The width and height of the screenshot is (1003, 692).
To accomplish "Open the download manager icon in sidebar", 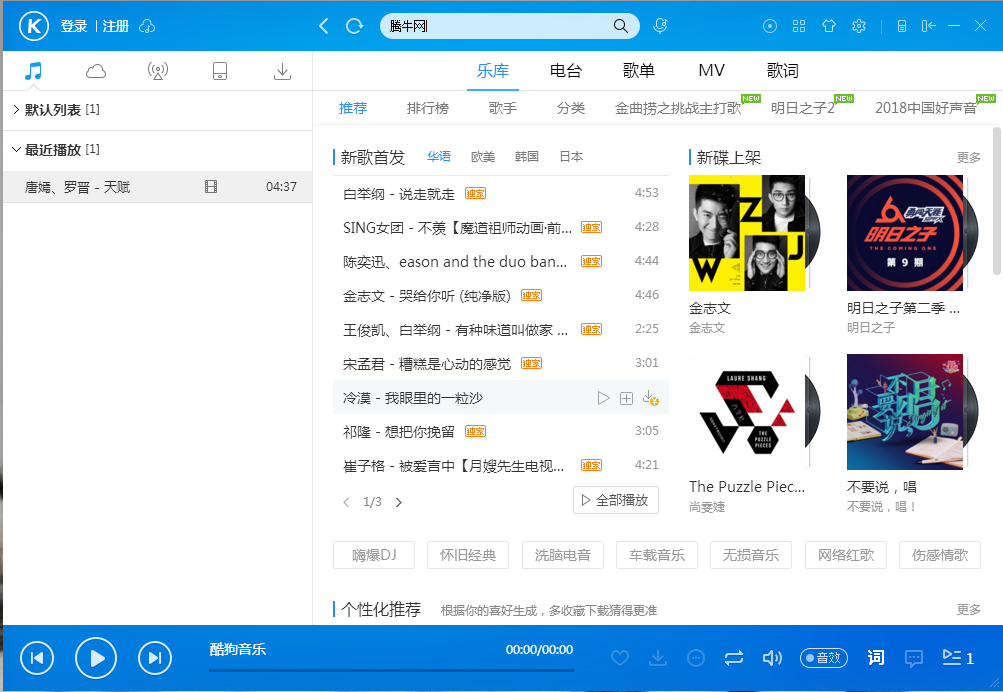I will (x=282, y=71).
